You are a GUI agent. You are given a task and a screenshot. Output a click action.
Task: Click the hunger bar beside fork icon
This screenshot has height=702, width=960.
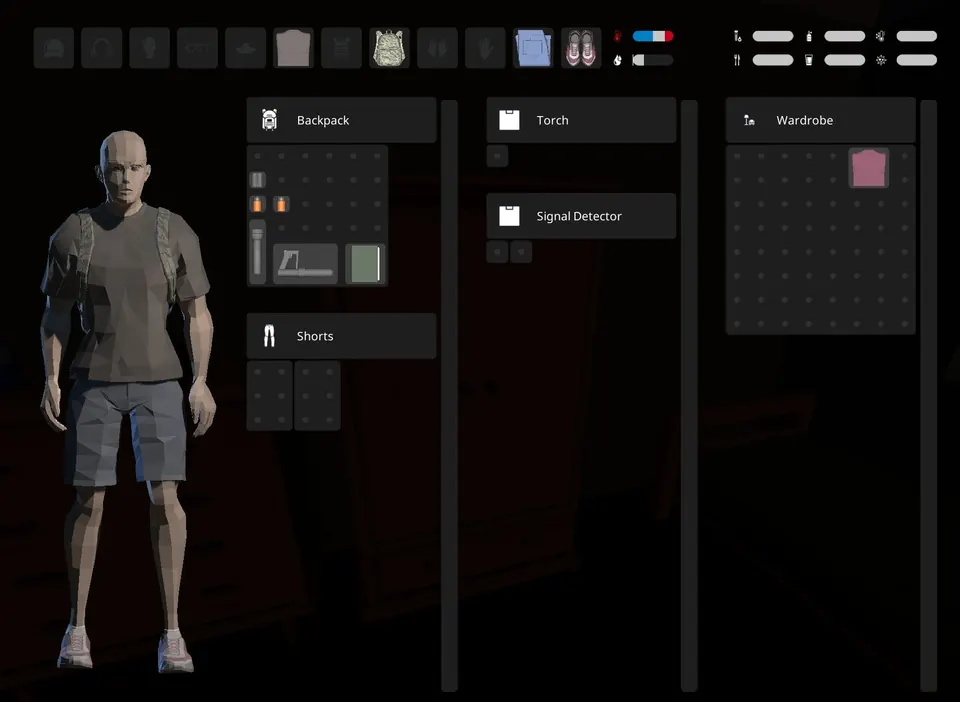[x=773, y=60]
